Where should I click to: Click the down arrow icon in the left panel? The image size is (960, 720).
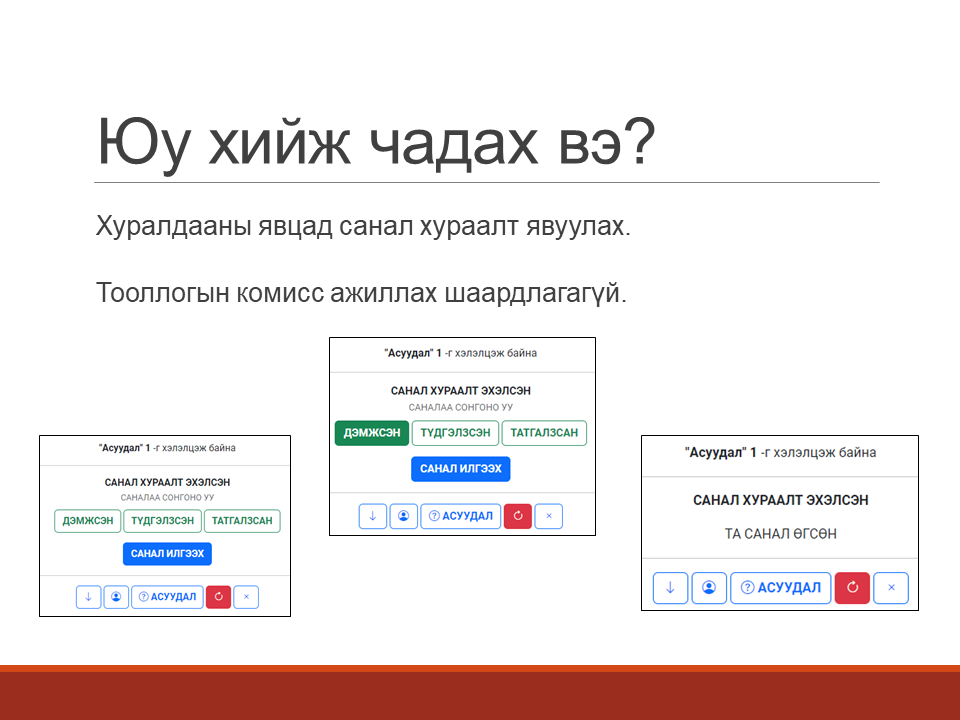point(88,597)
